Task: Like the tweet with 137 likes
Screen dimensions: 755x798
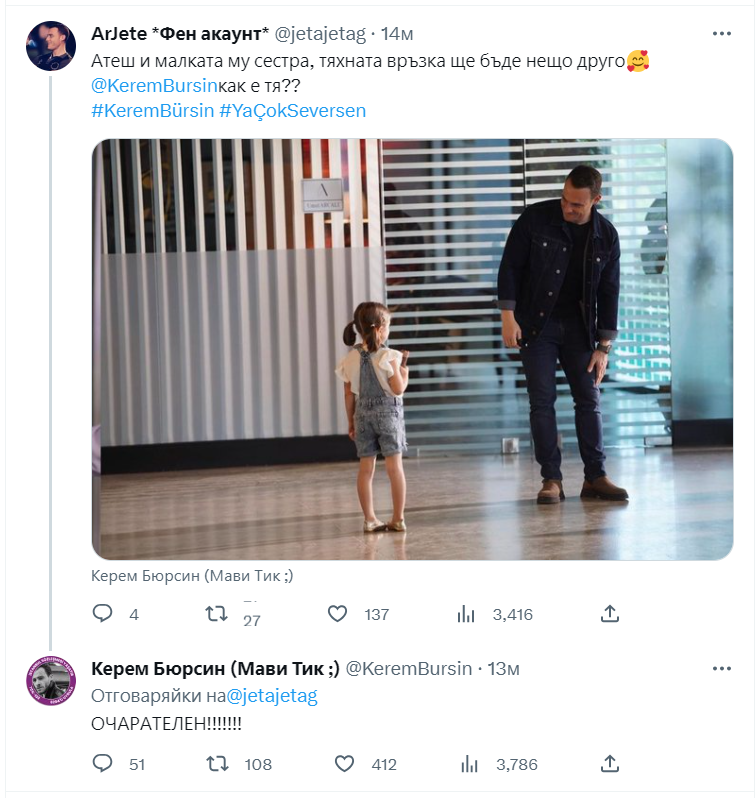Action: click(338, 614)
